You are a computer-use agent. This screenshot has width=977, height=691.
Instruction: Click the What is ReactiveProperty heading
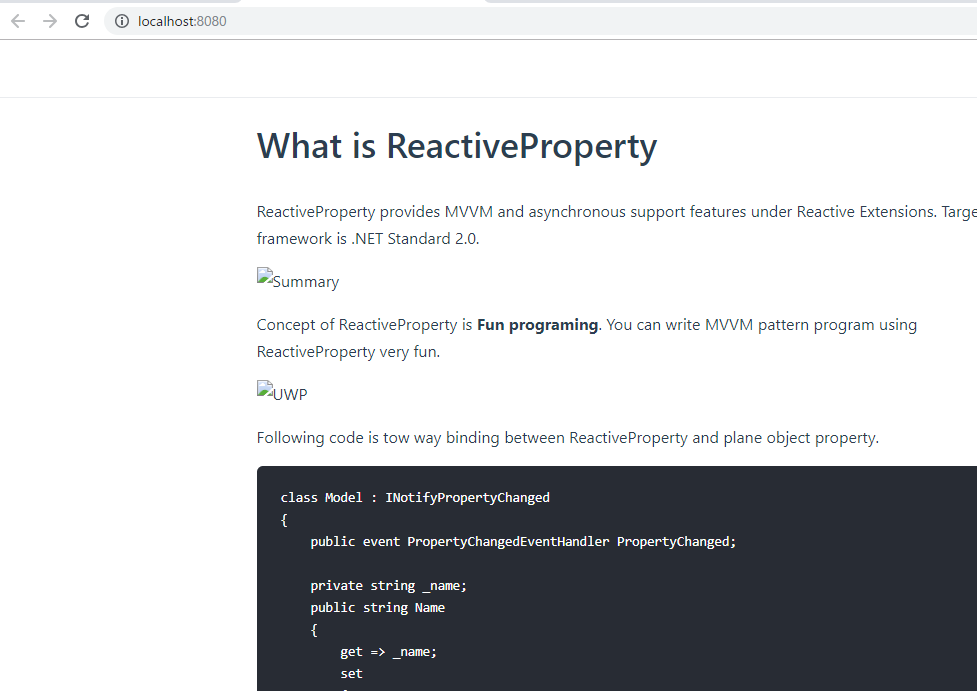(x=457, y=146)
